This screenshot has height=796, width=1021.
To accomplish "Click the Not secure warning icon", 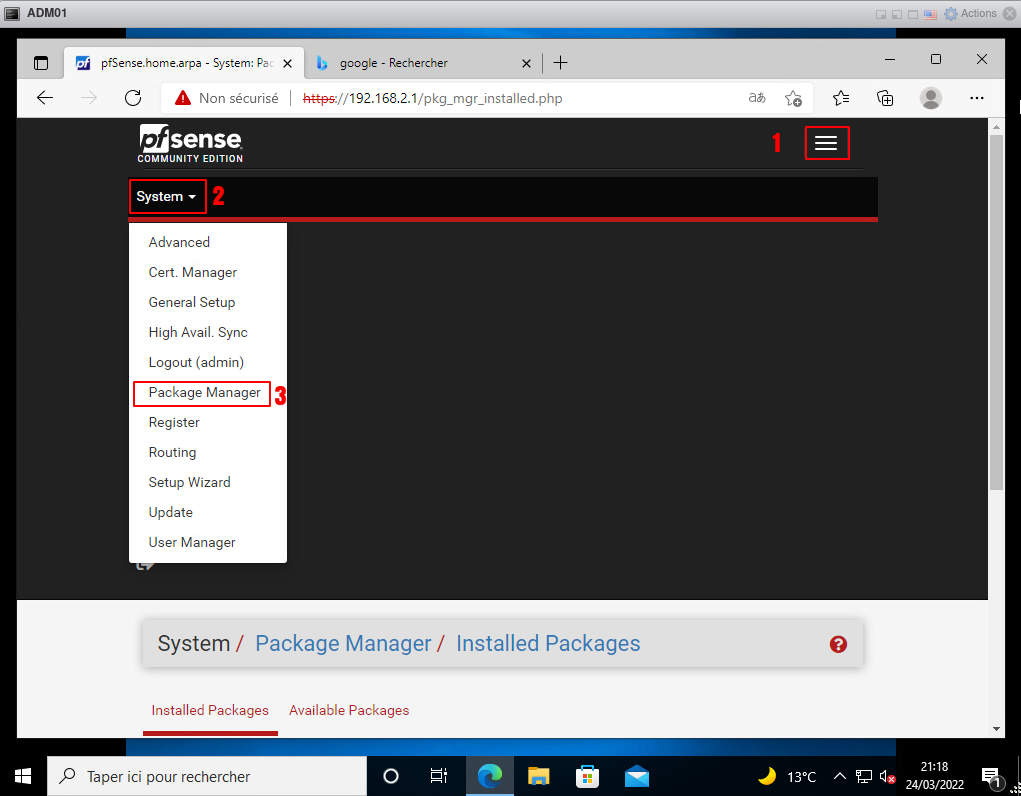I will (183, 98).
